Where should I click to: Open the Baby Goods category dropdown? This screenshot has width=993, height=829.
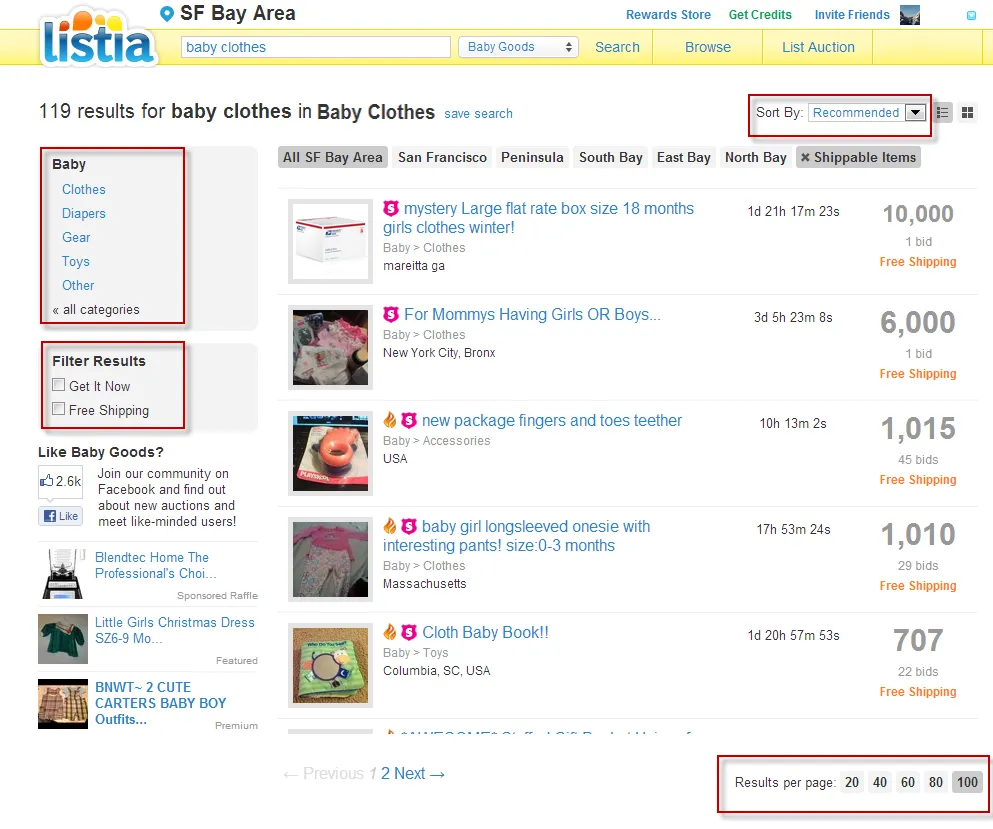tap(518, 47)
